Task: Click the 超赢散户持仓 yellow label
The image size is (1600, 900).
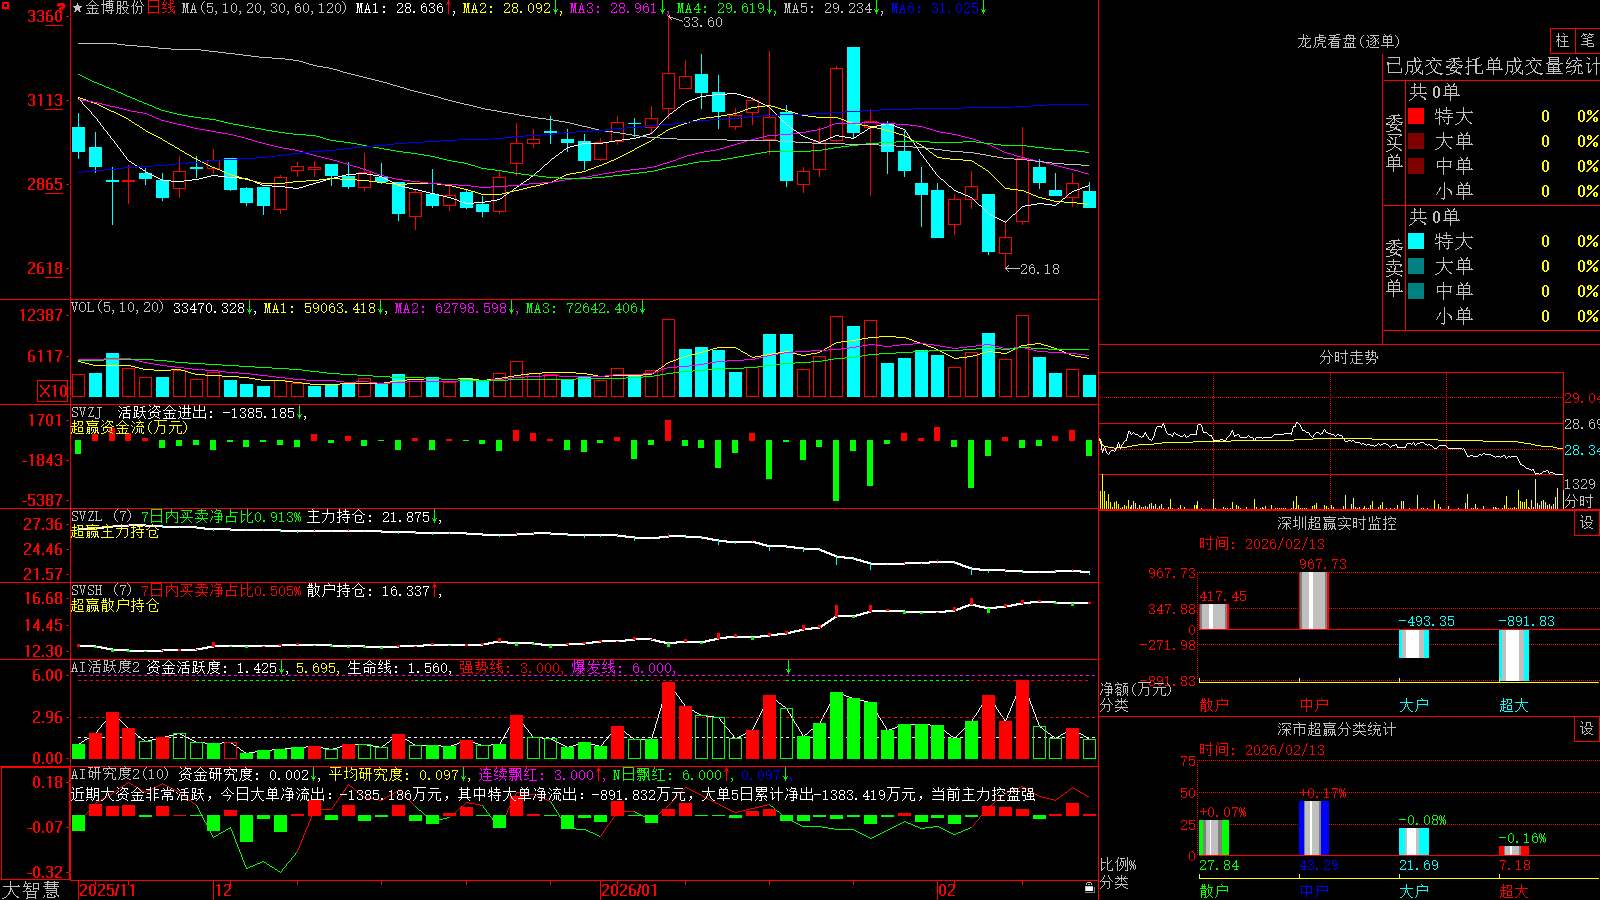Action: click(115, 606)
